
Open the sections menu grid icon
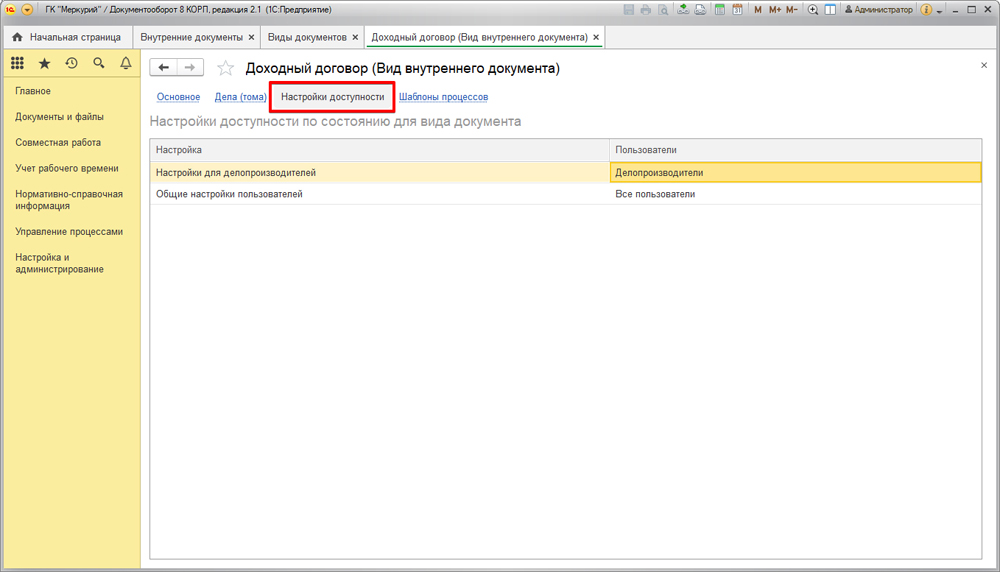(x=17, y=63)
